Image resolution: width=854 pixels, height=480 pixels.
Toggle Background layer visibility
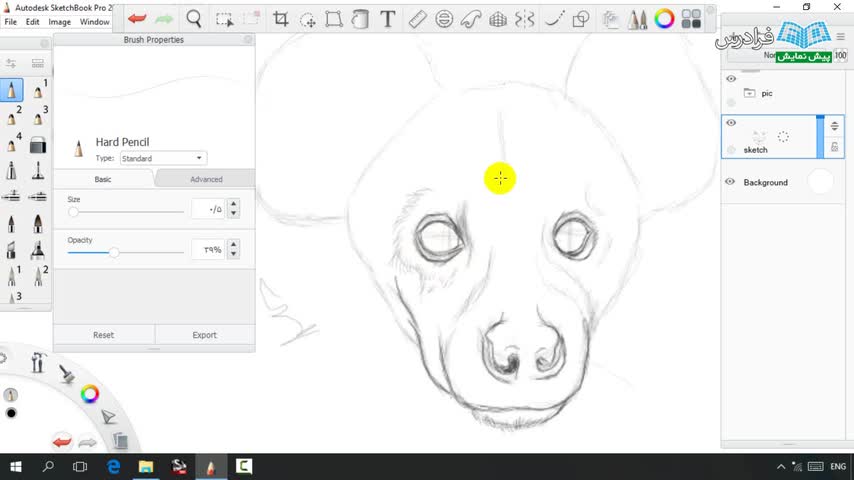tap(730, 182)
